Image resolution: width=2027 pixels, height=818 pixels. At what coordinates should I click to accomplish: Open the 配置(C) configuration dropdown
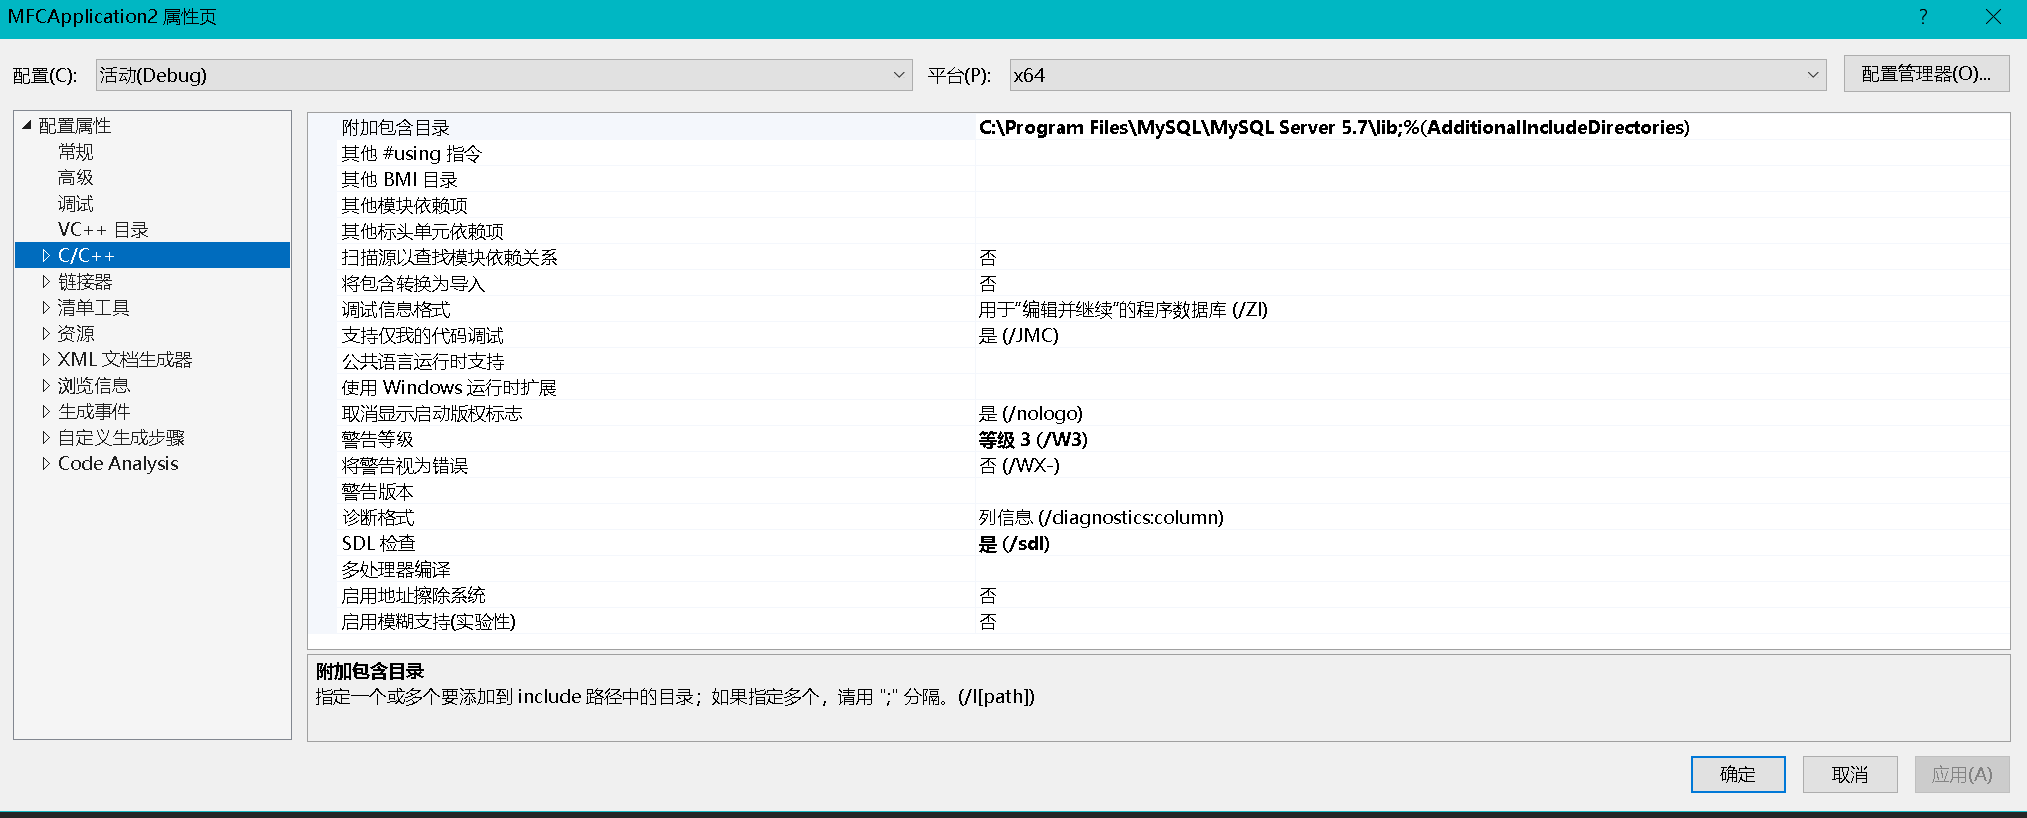(x=504, y=75)
